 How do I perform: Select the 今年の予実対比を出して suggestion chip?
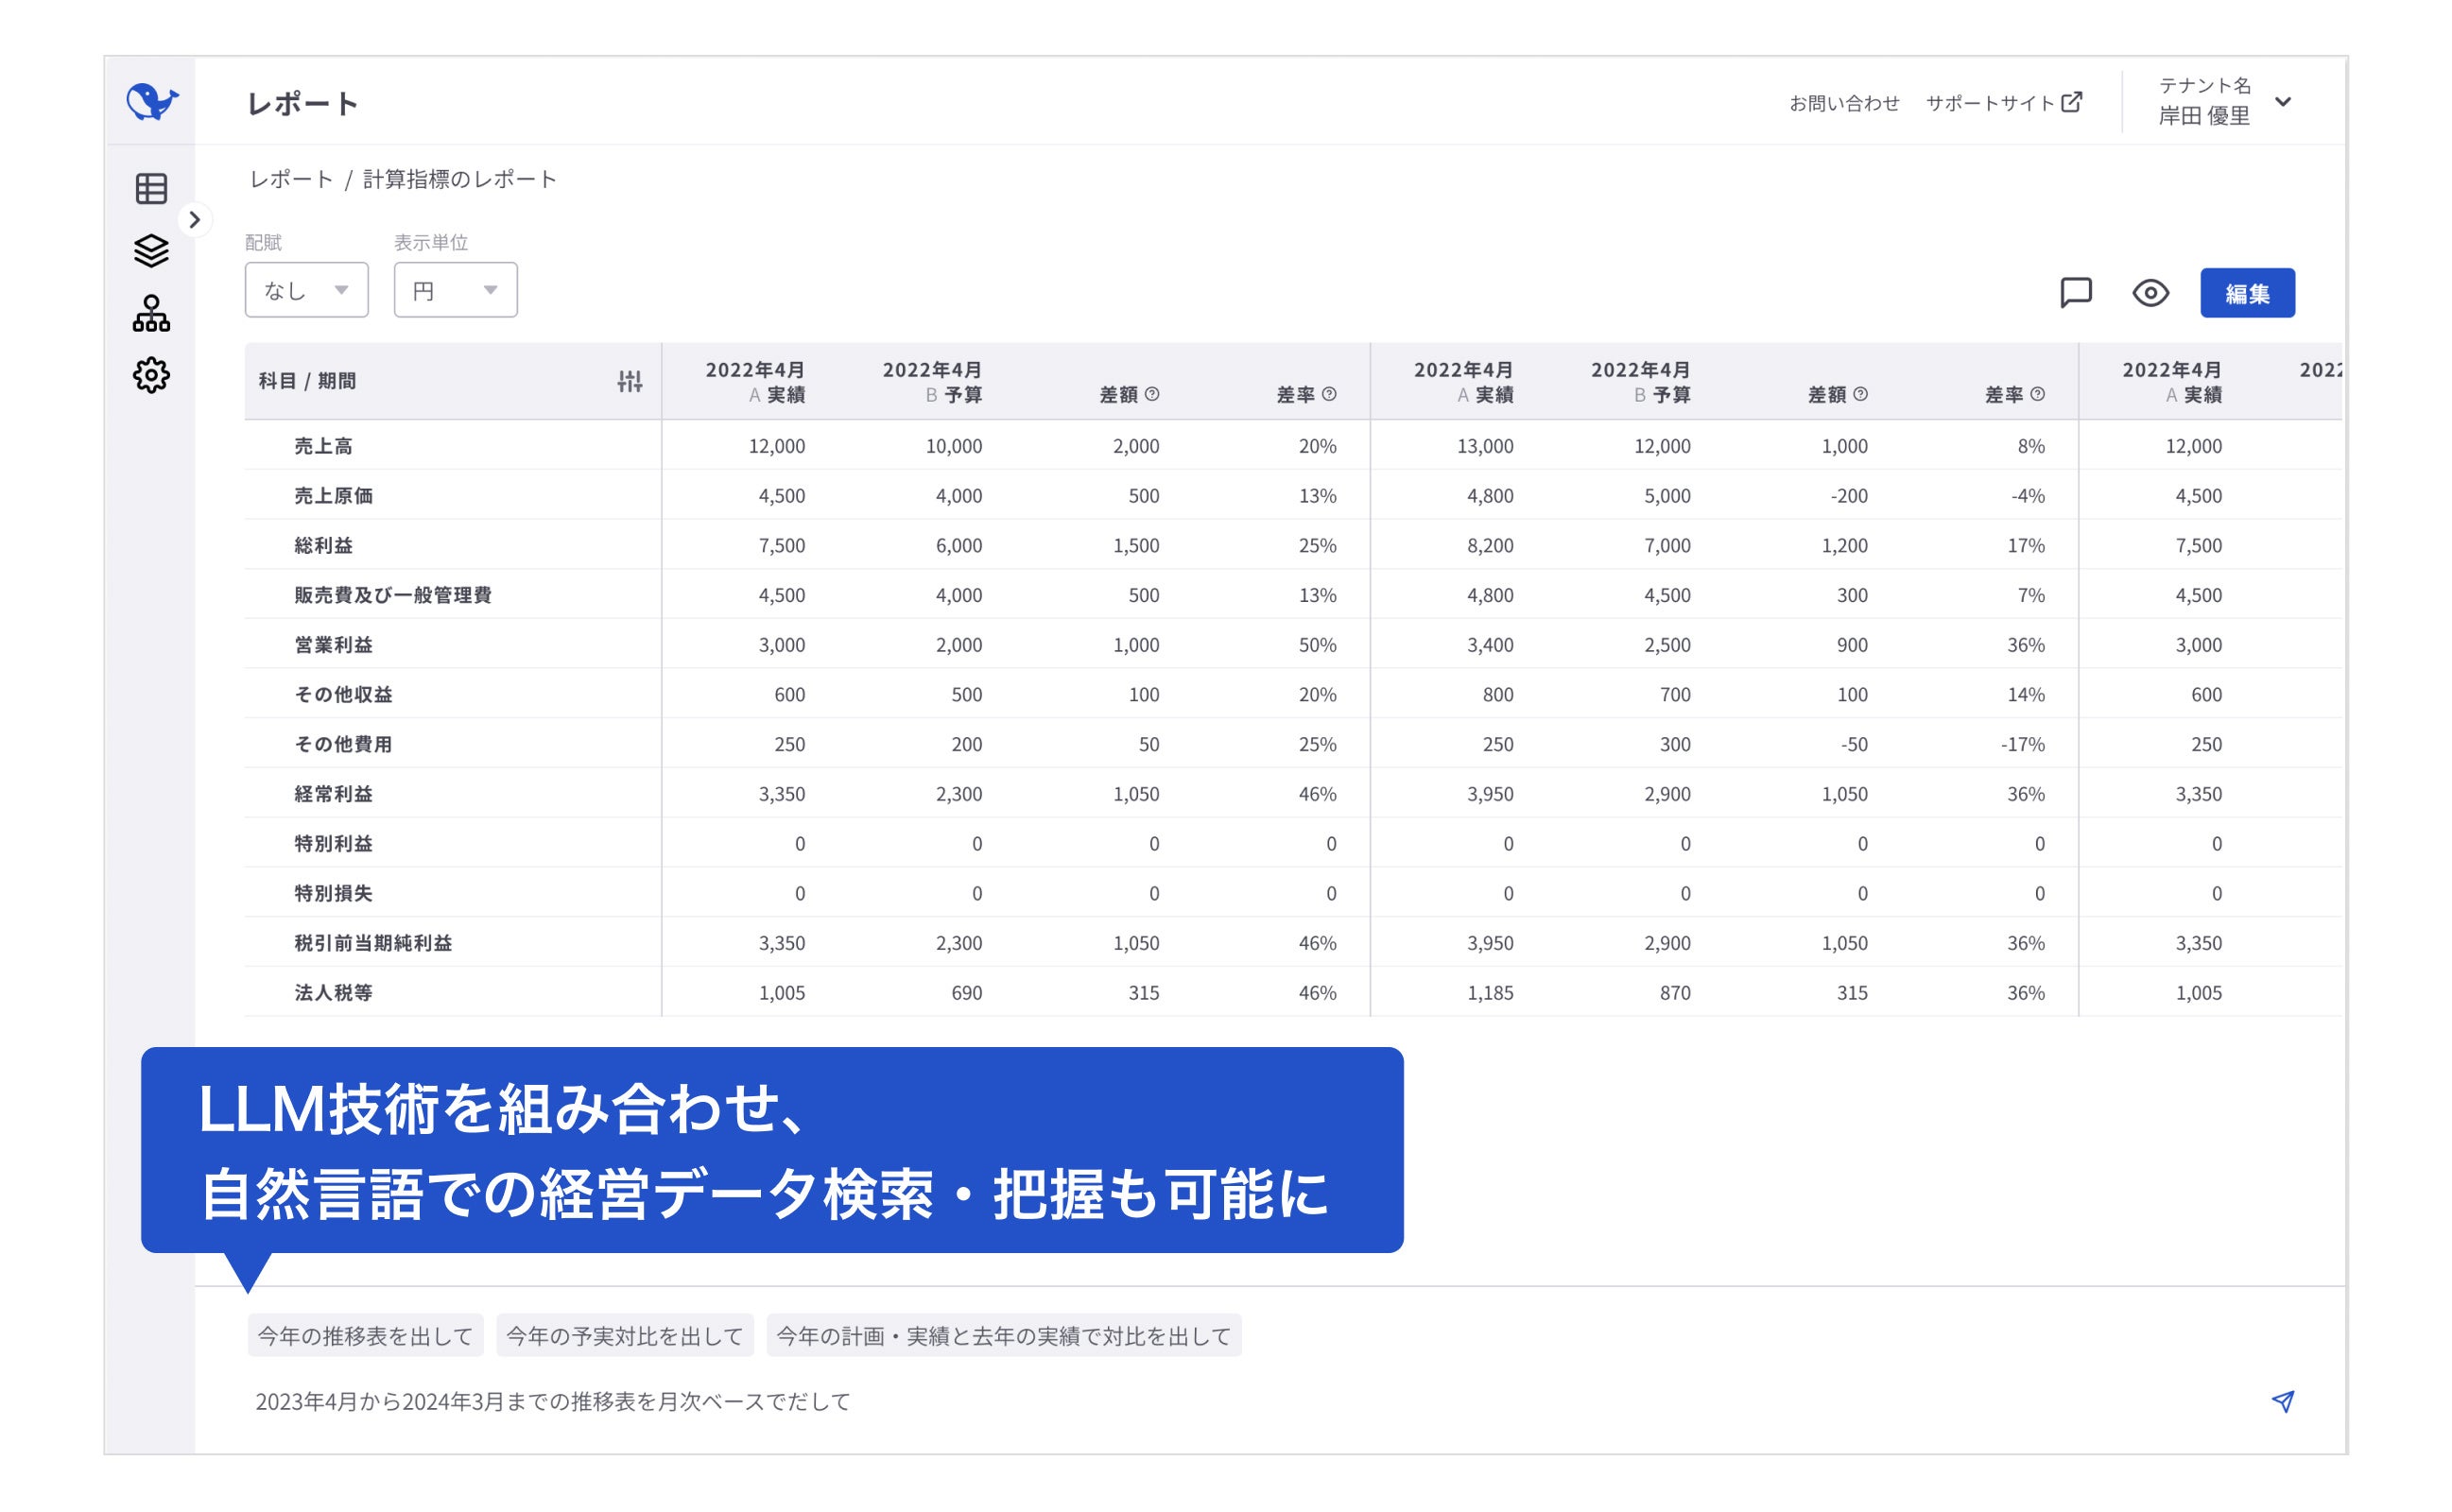point(625,1336)
